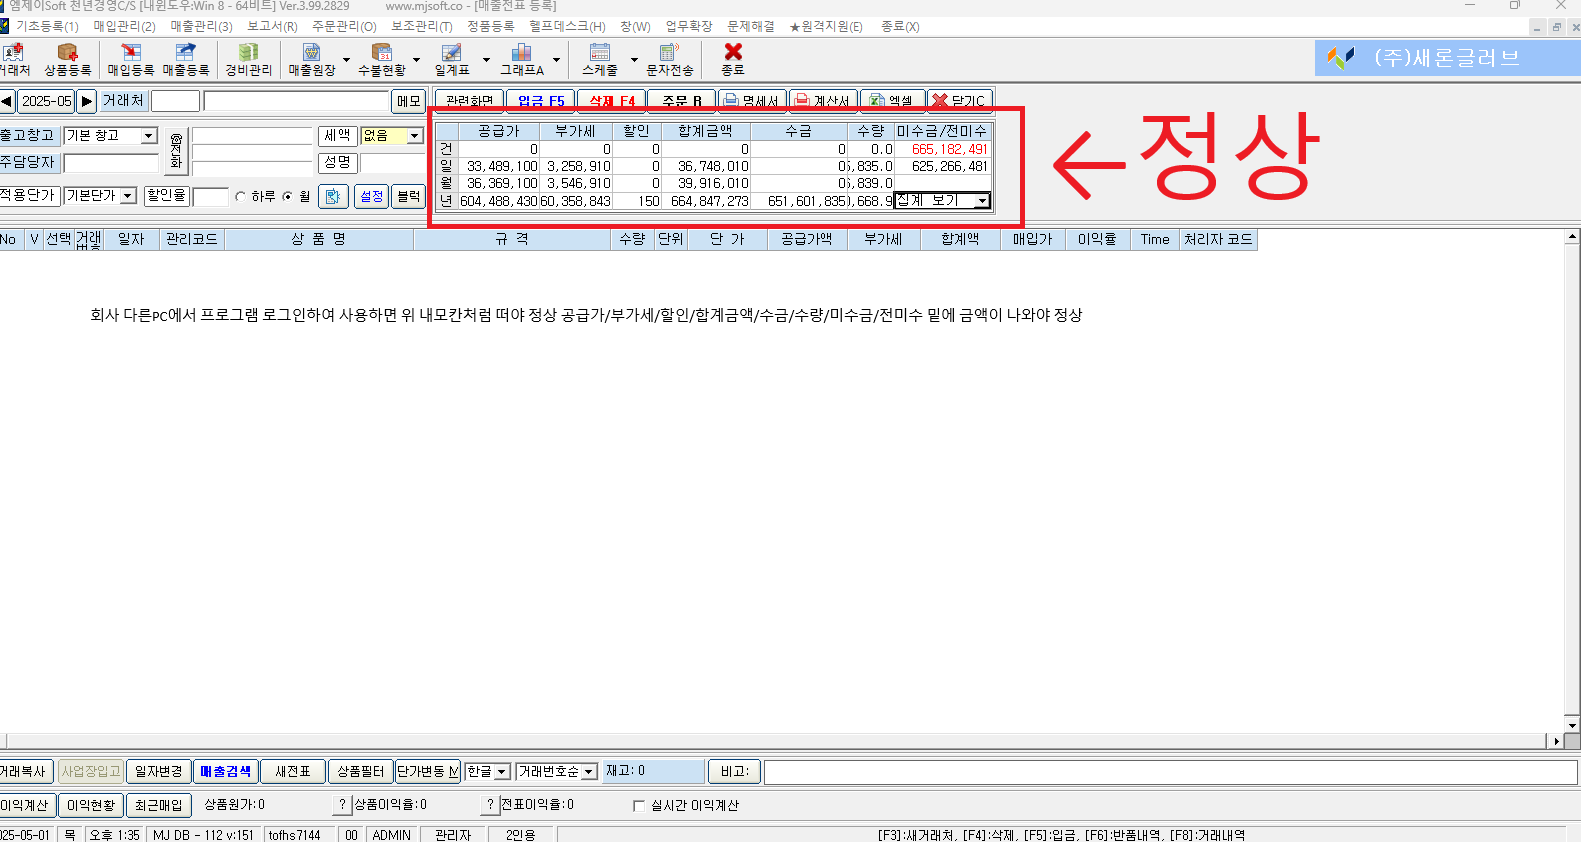Open 매출등록 sales entry icon
Viewport: 1581px width, 842px height.
(186, 59)
